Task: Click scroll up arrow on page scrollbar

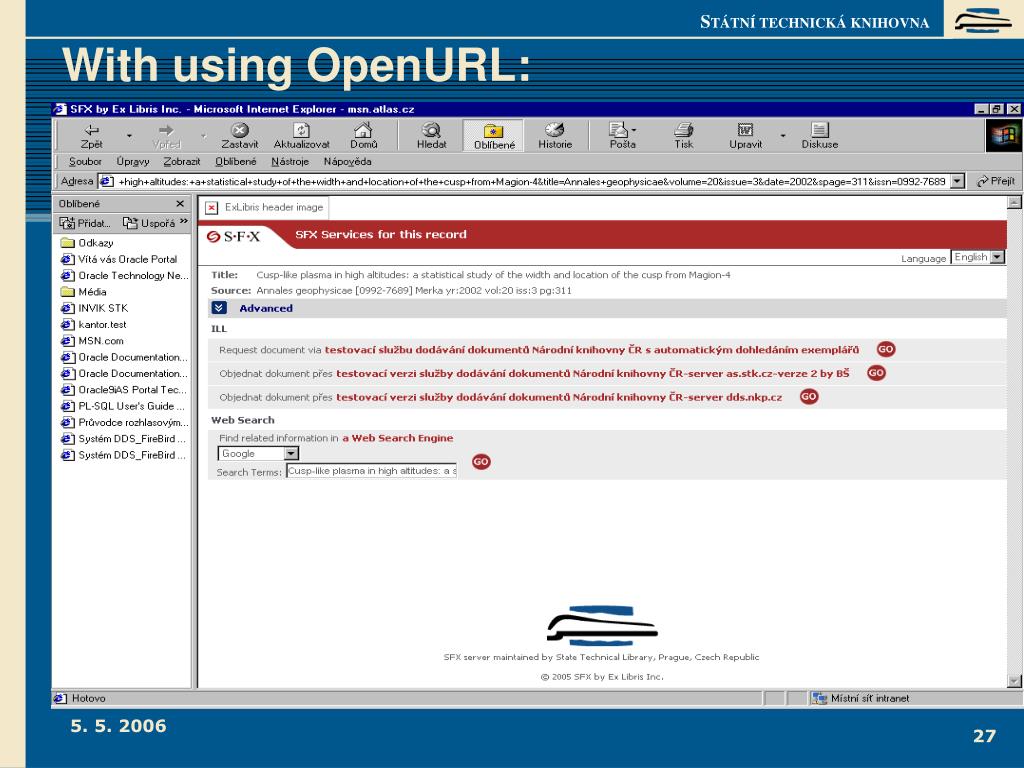Action: click(x=1014, y=202)
